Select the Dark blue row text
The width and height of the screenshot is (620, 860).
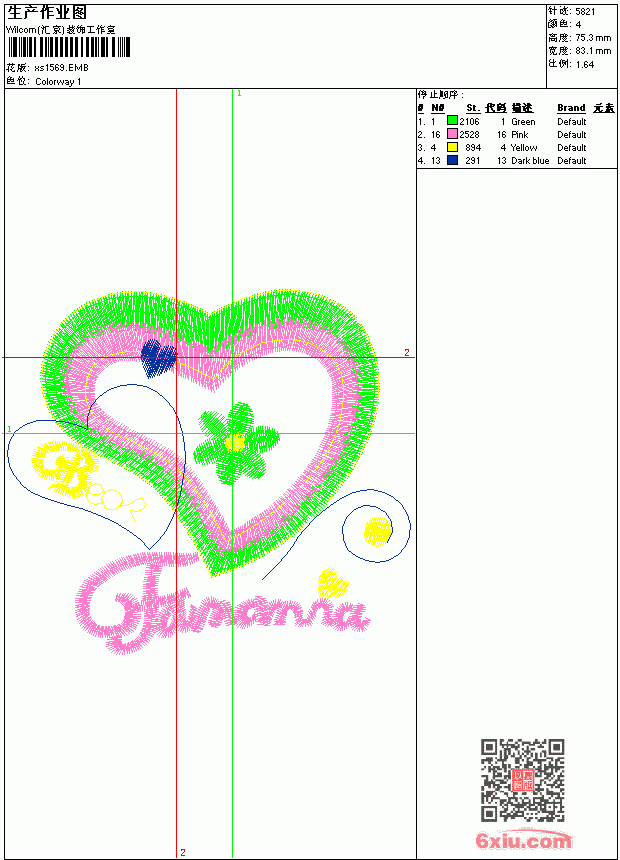pyautogui.click(x=530, y=161)
